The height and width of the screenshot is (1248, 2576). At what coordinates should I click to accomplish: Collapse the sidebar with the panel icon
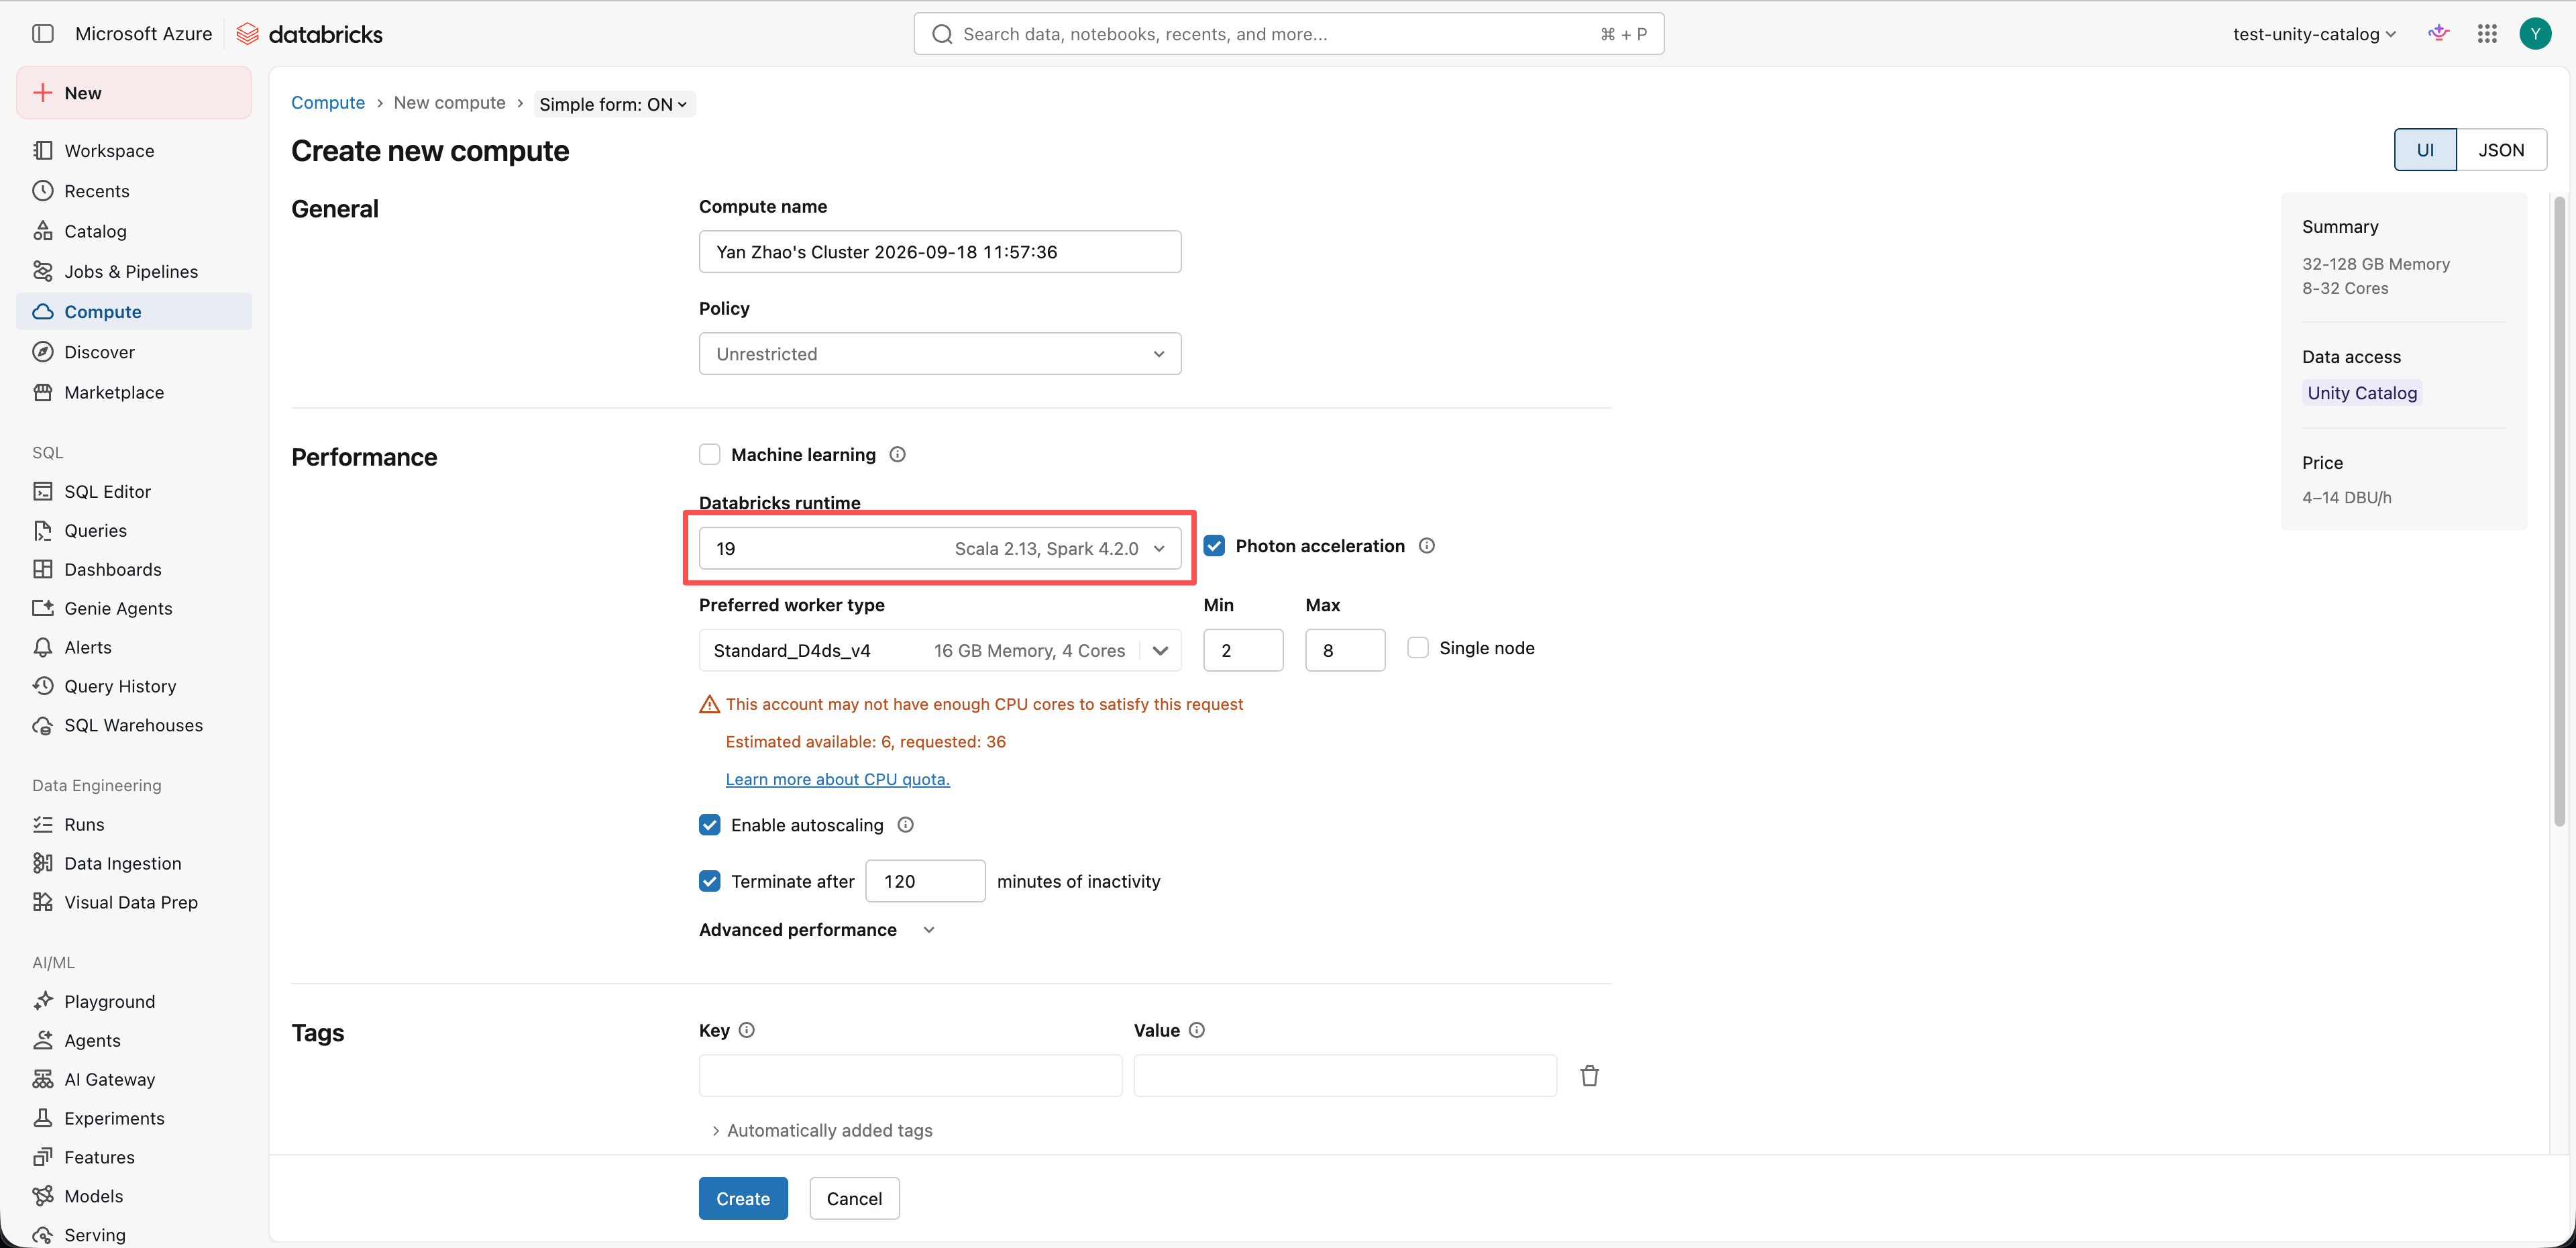[43, 33]
